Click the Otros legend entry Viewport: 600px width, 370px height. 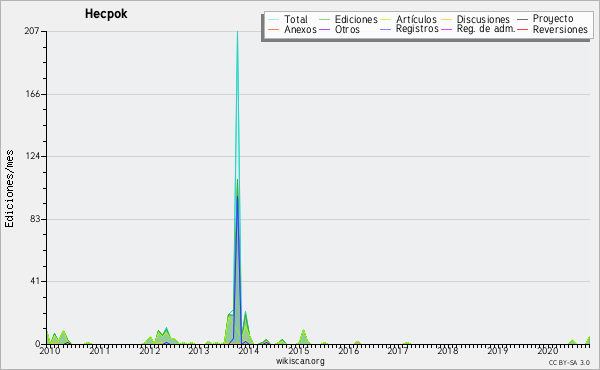(x=339, y=29)
